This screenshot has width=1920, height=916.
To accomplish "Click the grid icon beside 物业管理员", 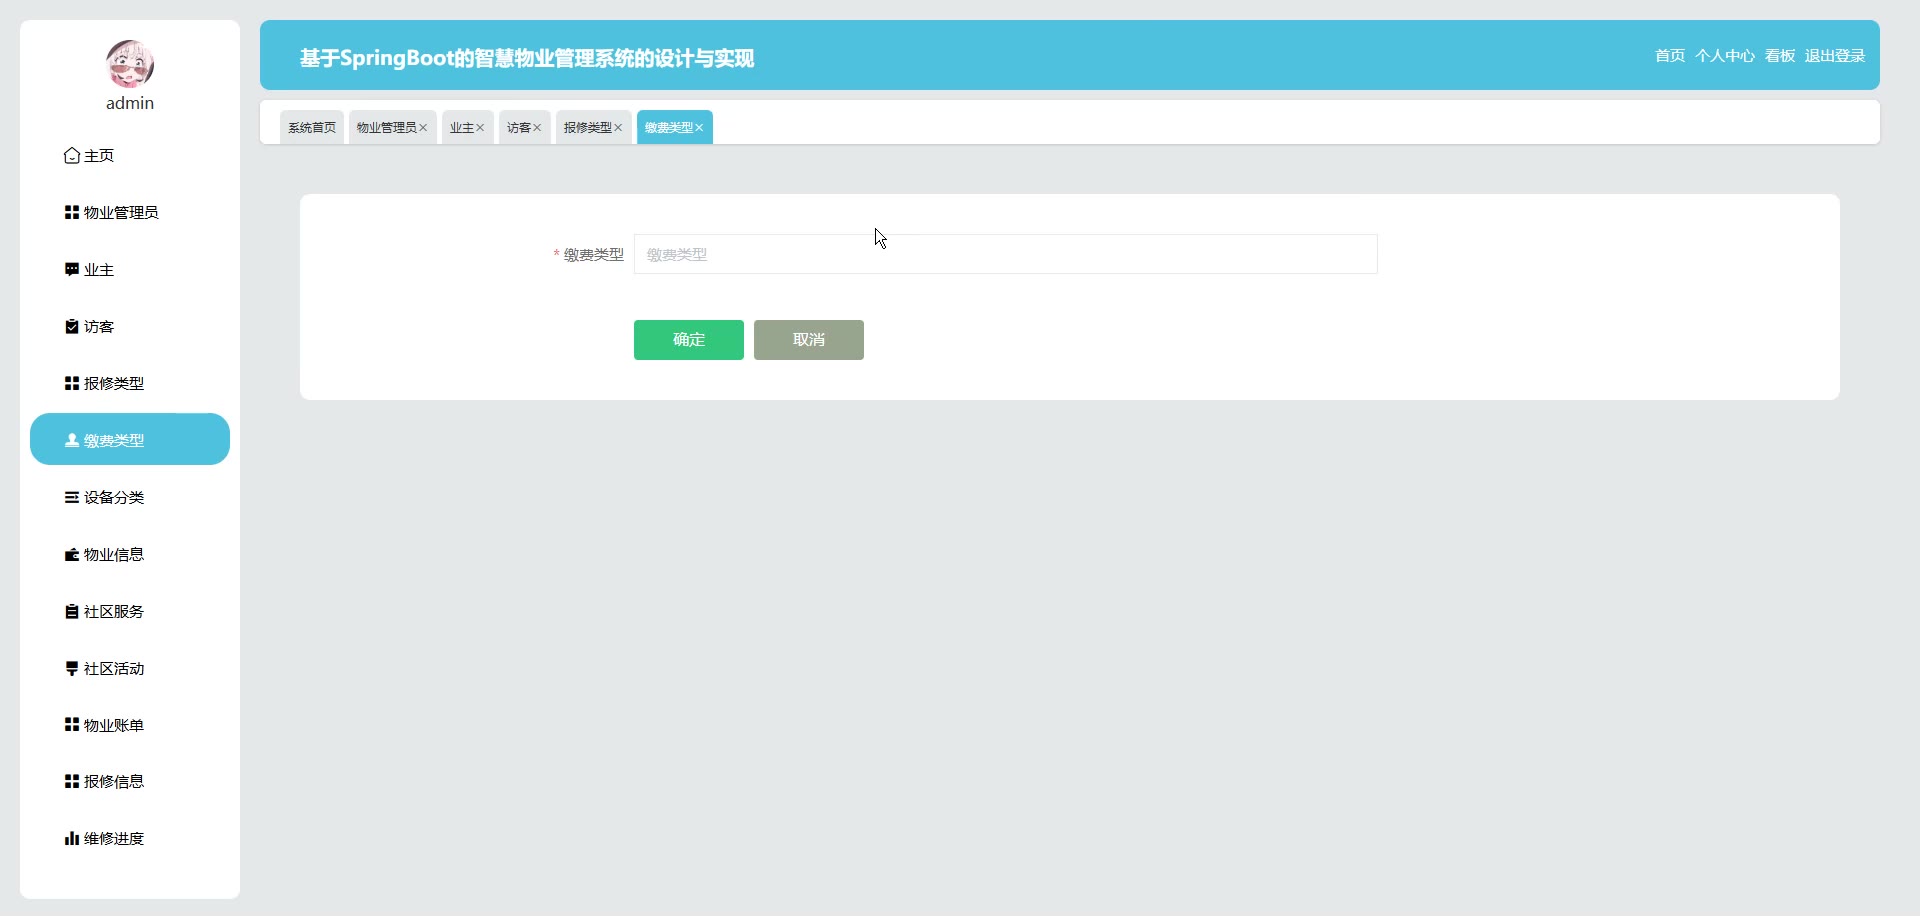I will pyautogui.click(x=72, y=213).
